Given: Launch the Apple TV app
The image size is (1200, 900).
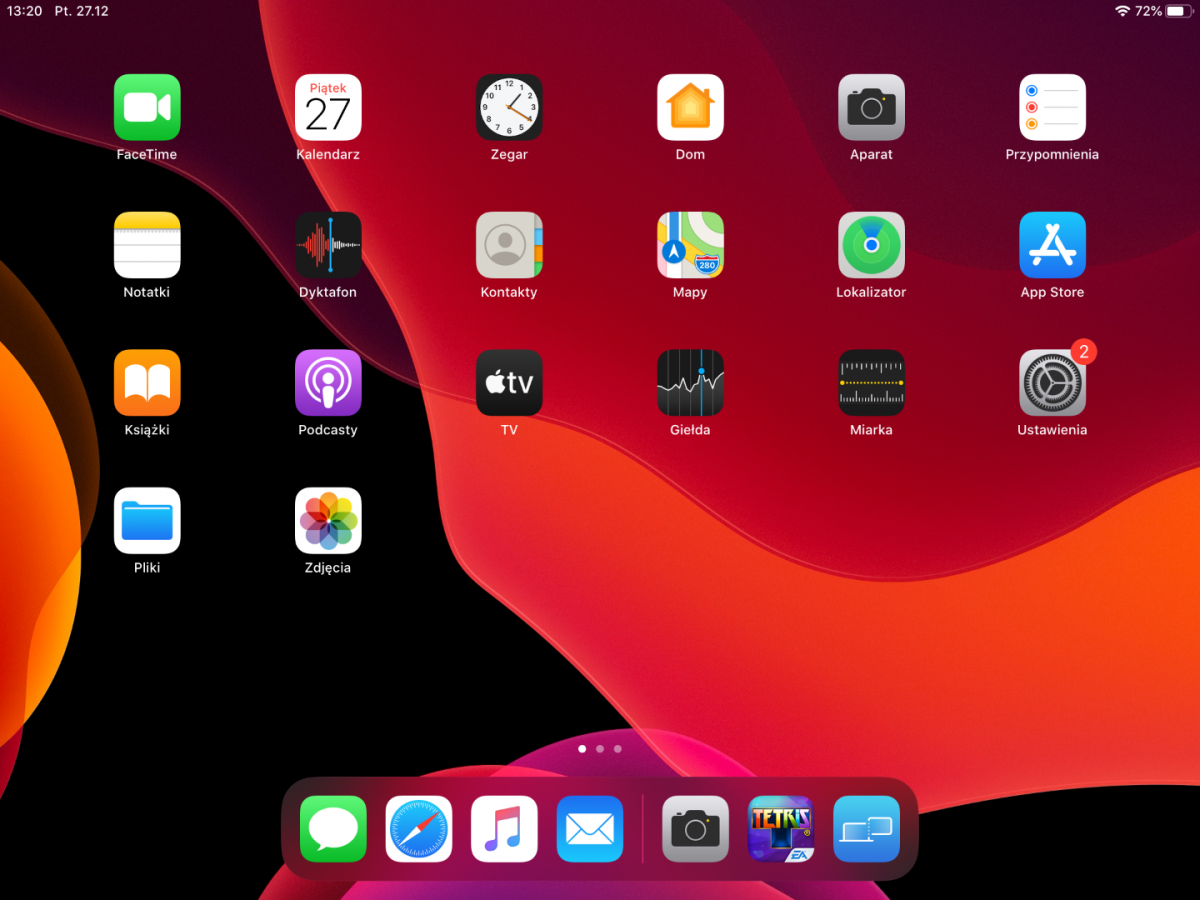Looking at the screenshot, I should [509, 383].
